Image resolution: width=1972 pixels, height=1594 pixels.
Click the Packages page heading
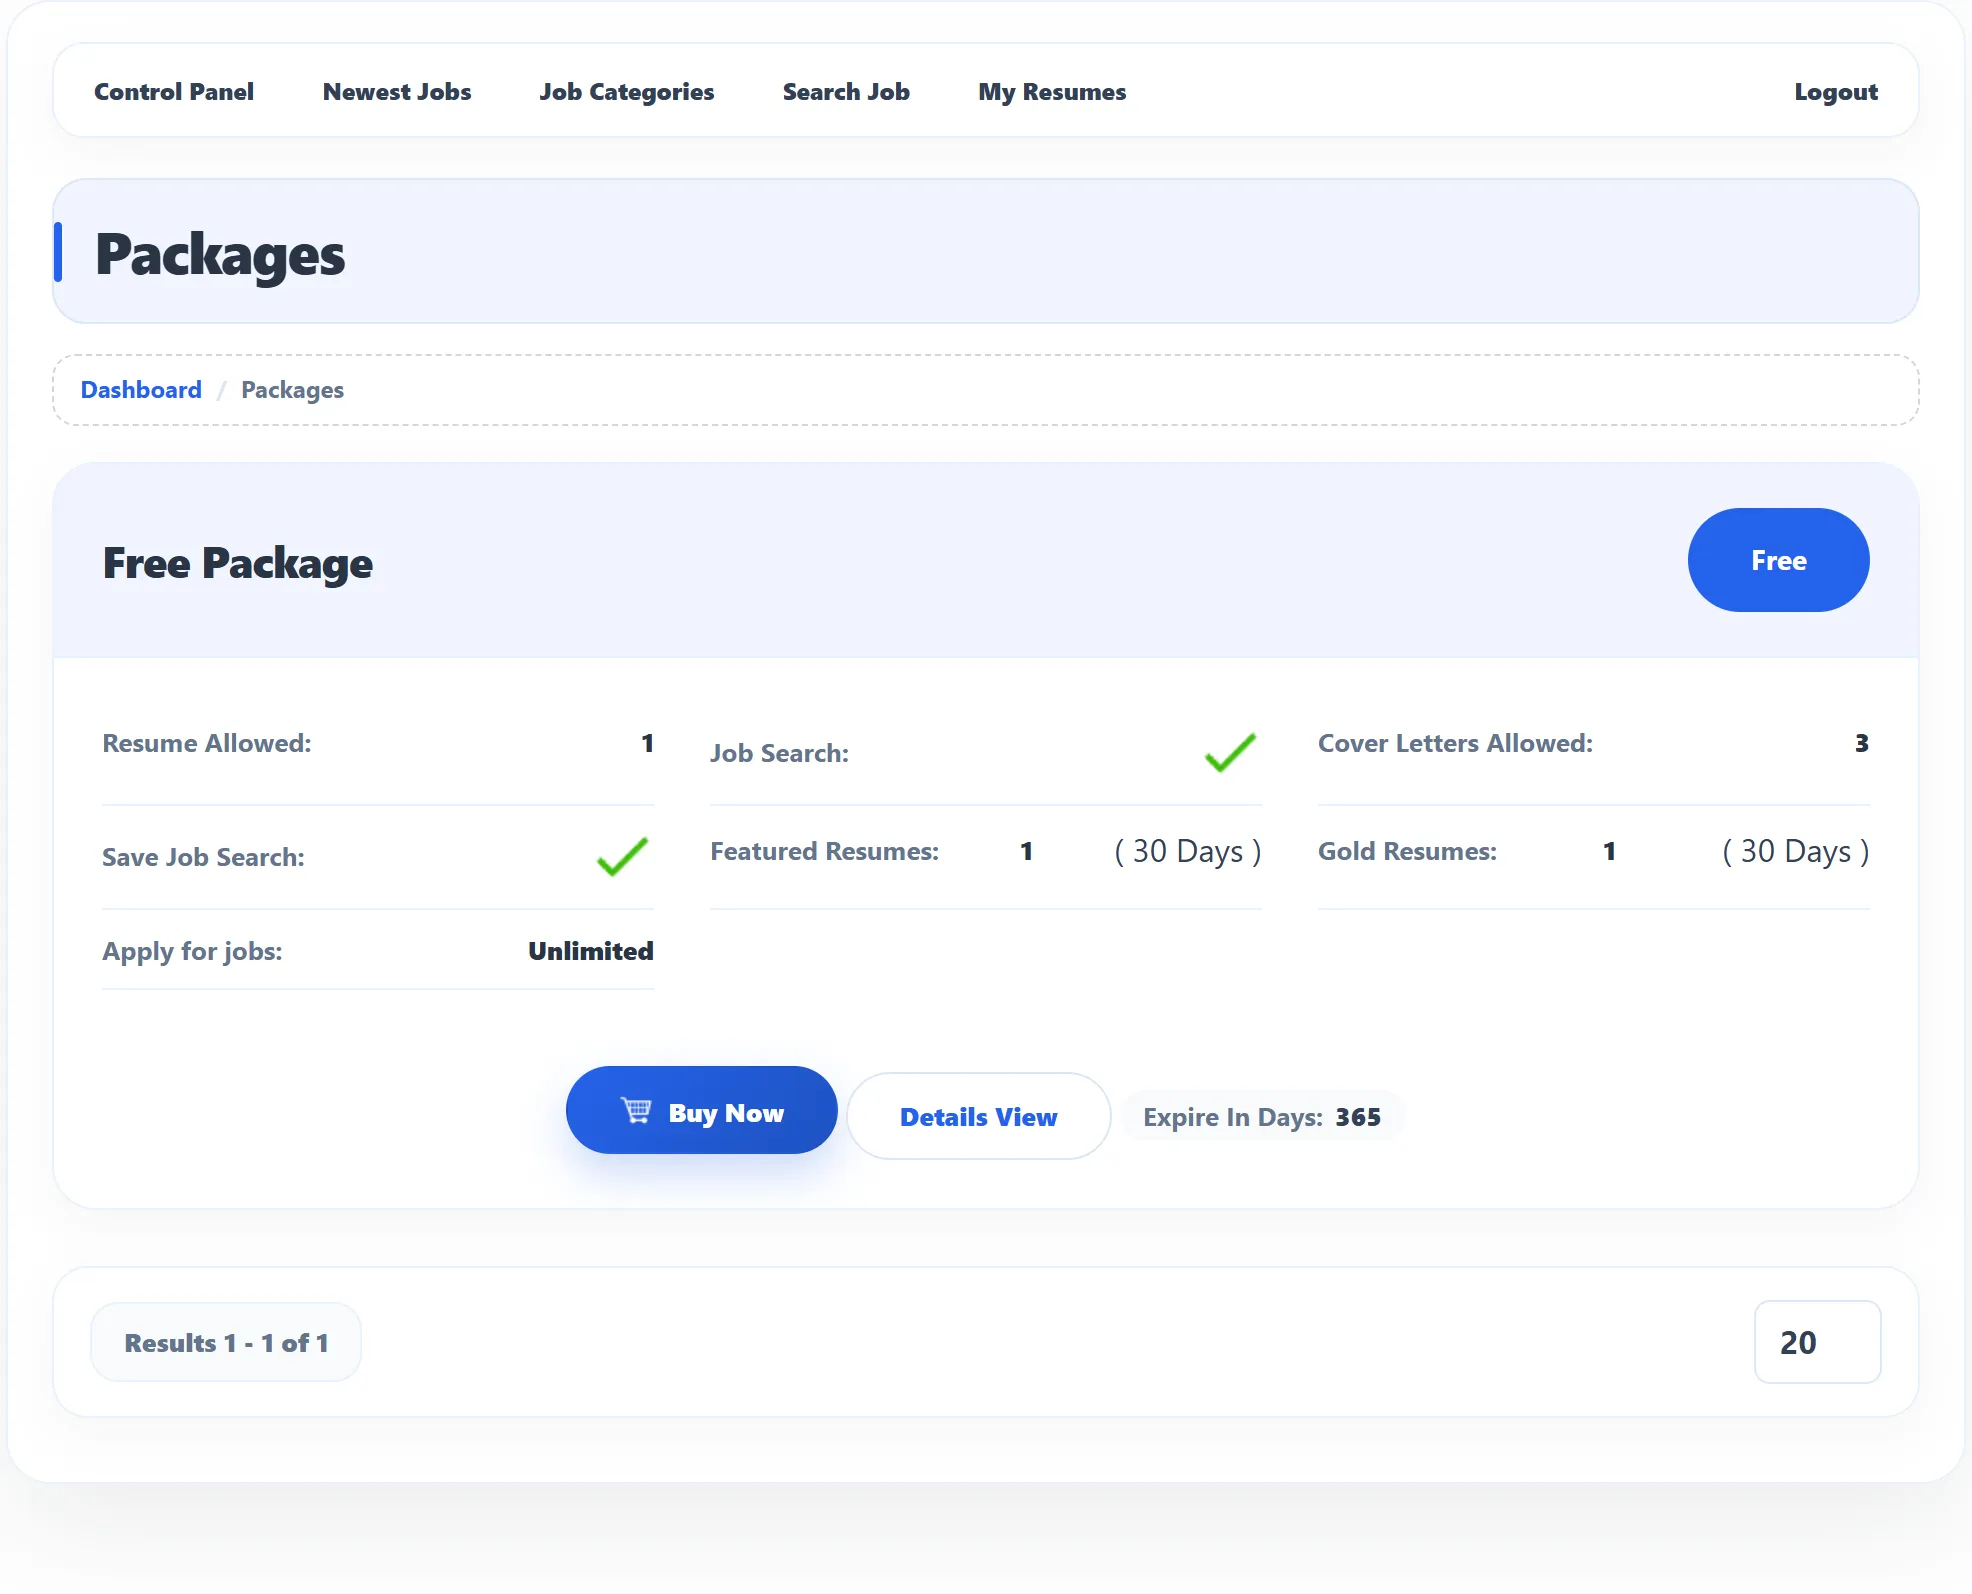pyautogui.click(x=219, y=255)
